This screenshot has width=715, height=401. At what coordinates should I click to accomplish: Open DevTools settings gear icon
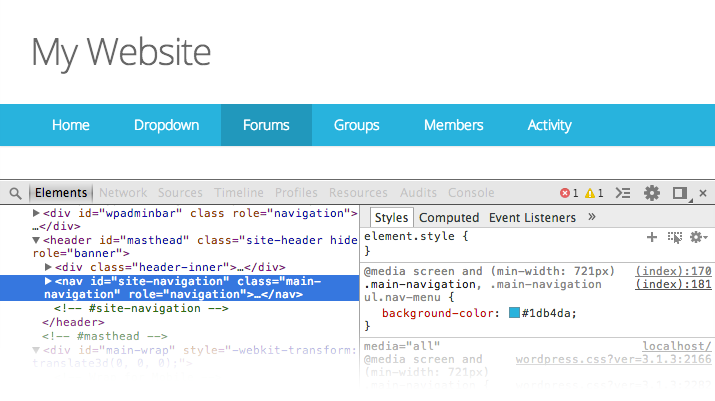pyautogui.click(x=652, y=193)
